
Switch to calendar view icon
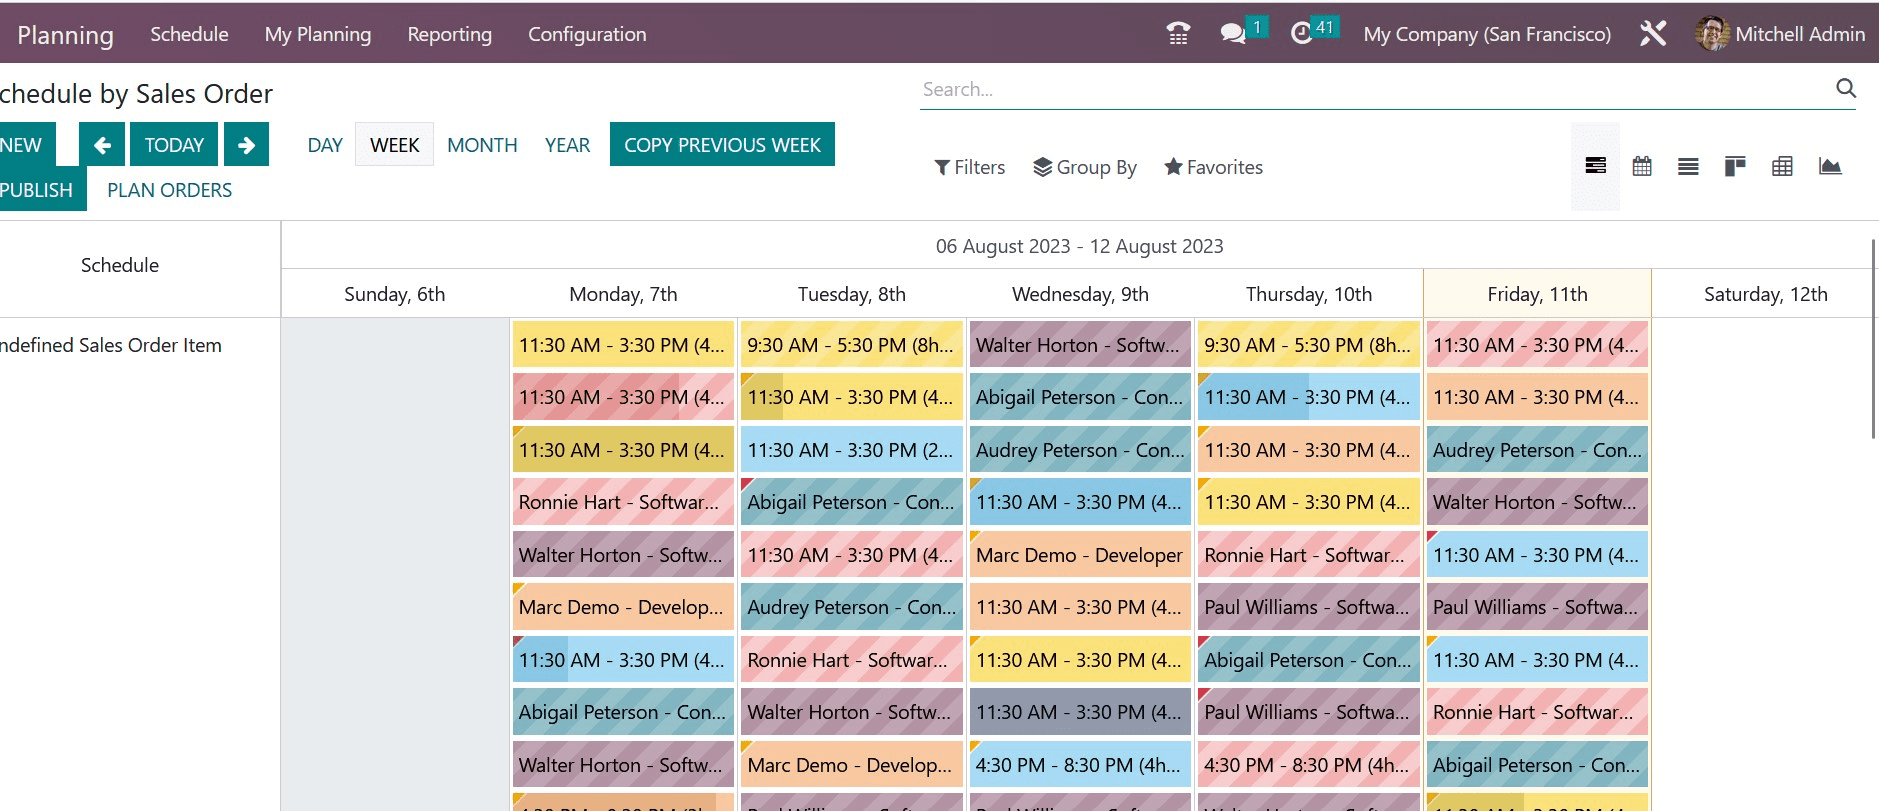[1642, 166]
